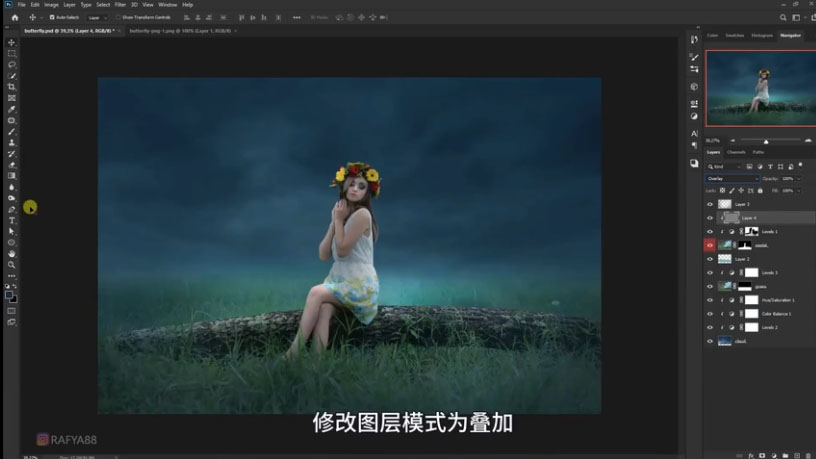Open workspace switcher icon at top right
Image resolution: width=816 pixels, height=459 pixels.
pos(796,17)
